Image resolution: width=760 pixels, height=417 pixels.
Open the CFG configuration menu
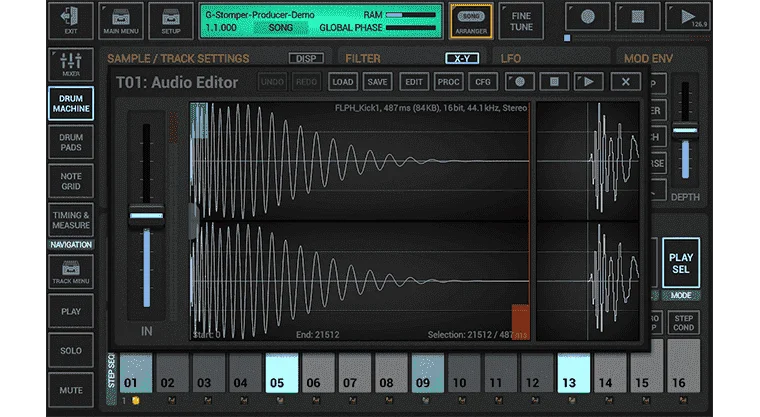point(483,82)
